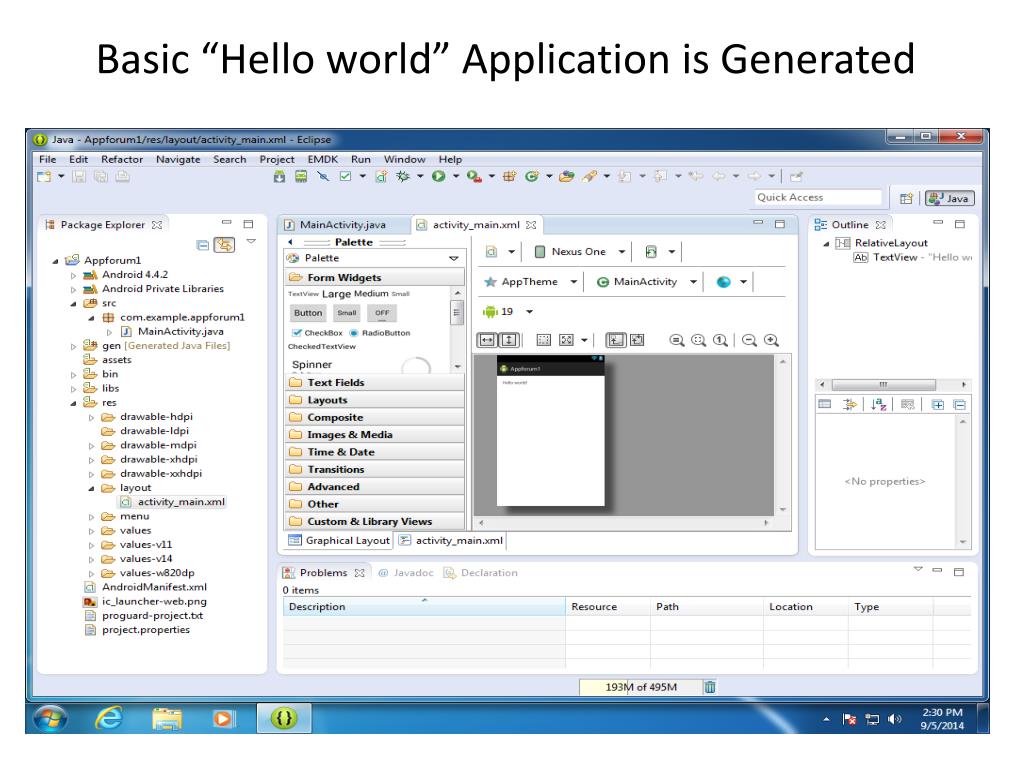Viewport: 1024px width, 768px height.
Task: Click the RadioButton widget in the palette
Action: coord(380,333)
